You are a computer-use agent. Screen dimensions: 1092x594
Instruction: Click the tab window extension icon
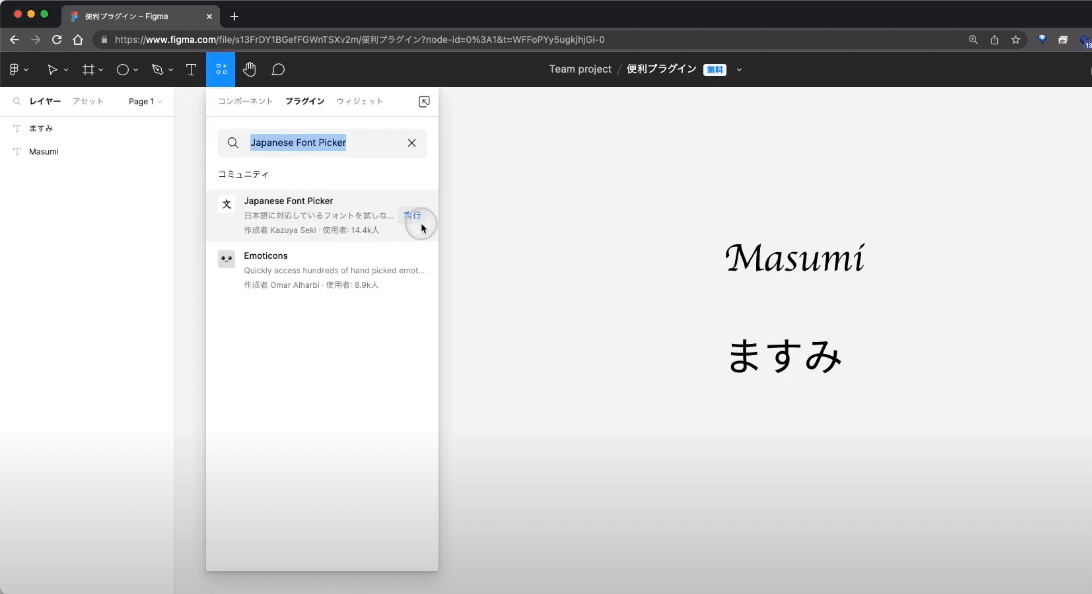tap(1063, 40)
